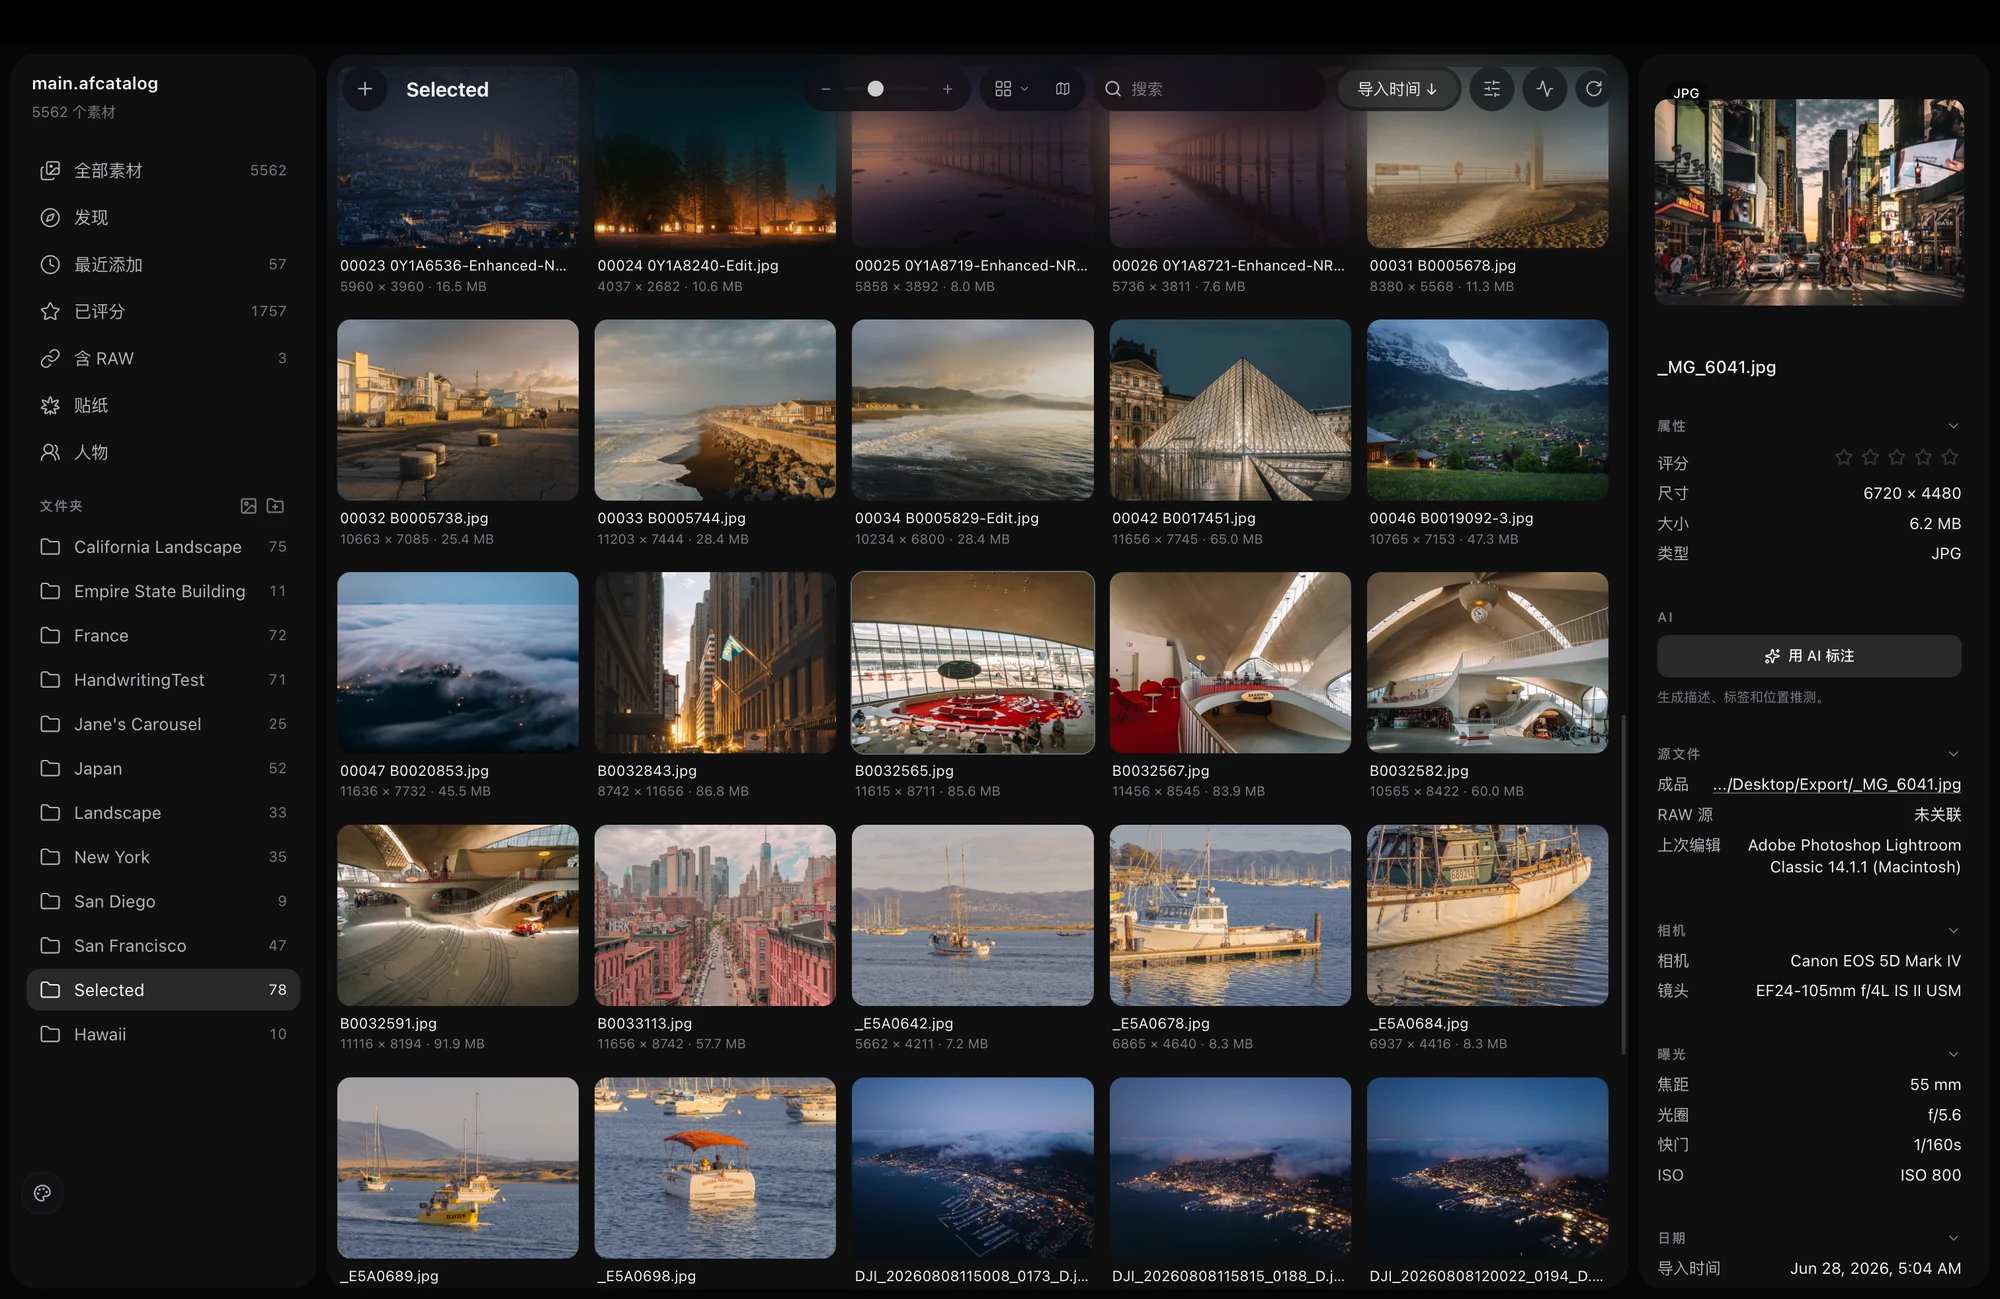This screenshot has width=2000, height=1299.
Task: Select the Selected folder in sidebar
Action: 163,990
